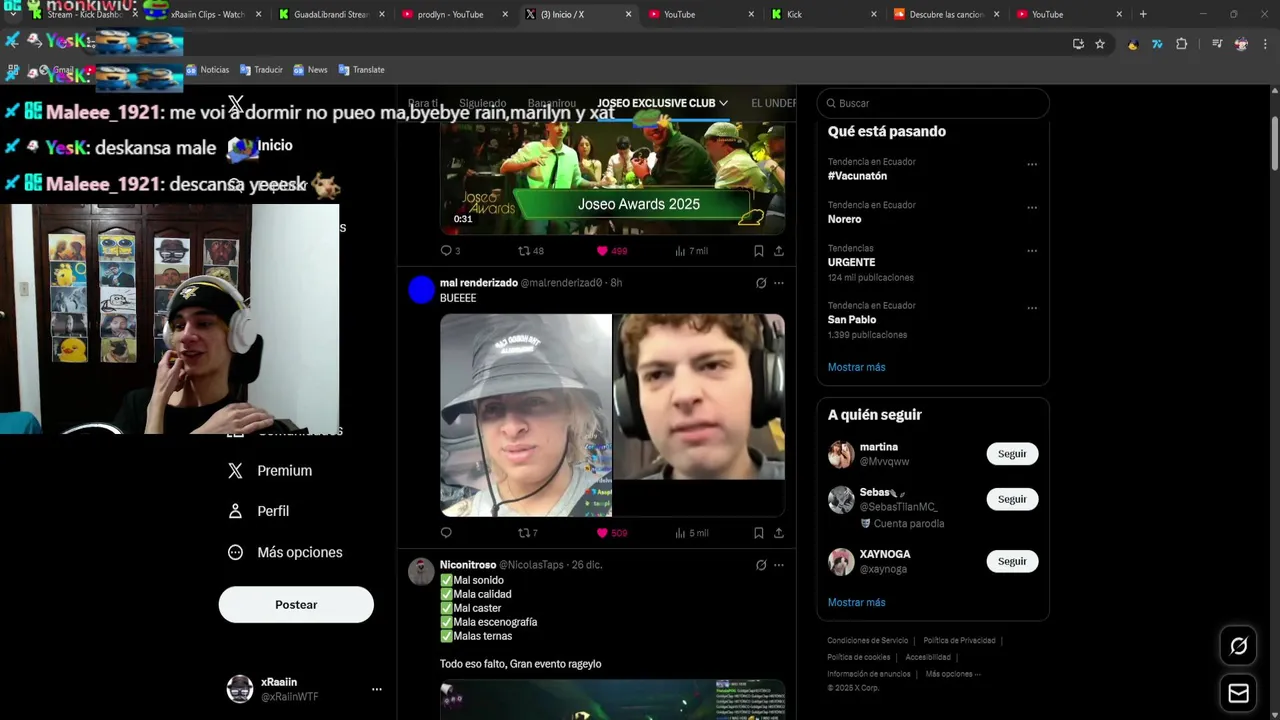Open the San Pablo trend
The image size is (1280, 720).
[x=852, y=320]
